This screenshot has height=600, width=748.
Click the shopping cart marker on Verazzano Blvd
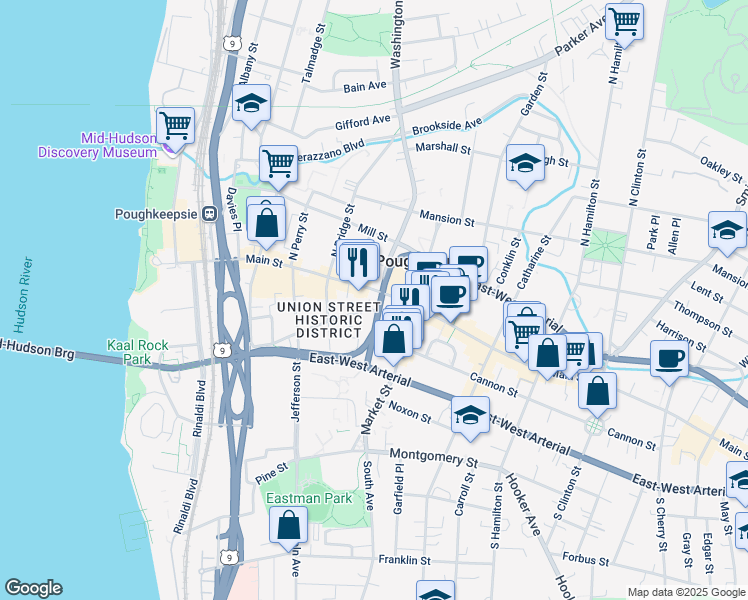pyautogui.click(x=279, y=164)
